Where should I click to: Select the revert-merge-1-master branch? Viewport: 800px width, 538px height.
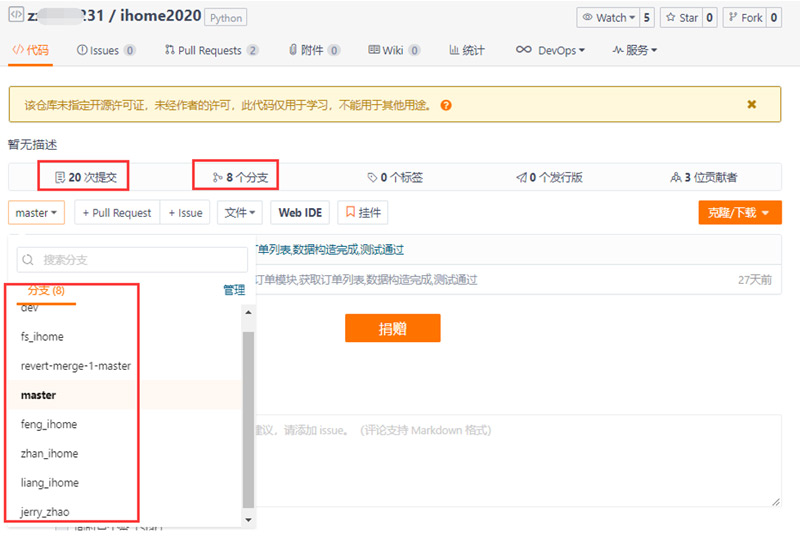coord(124,365)
